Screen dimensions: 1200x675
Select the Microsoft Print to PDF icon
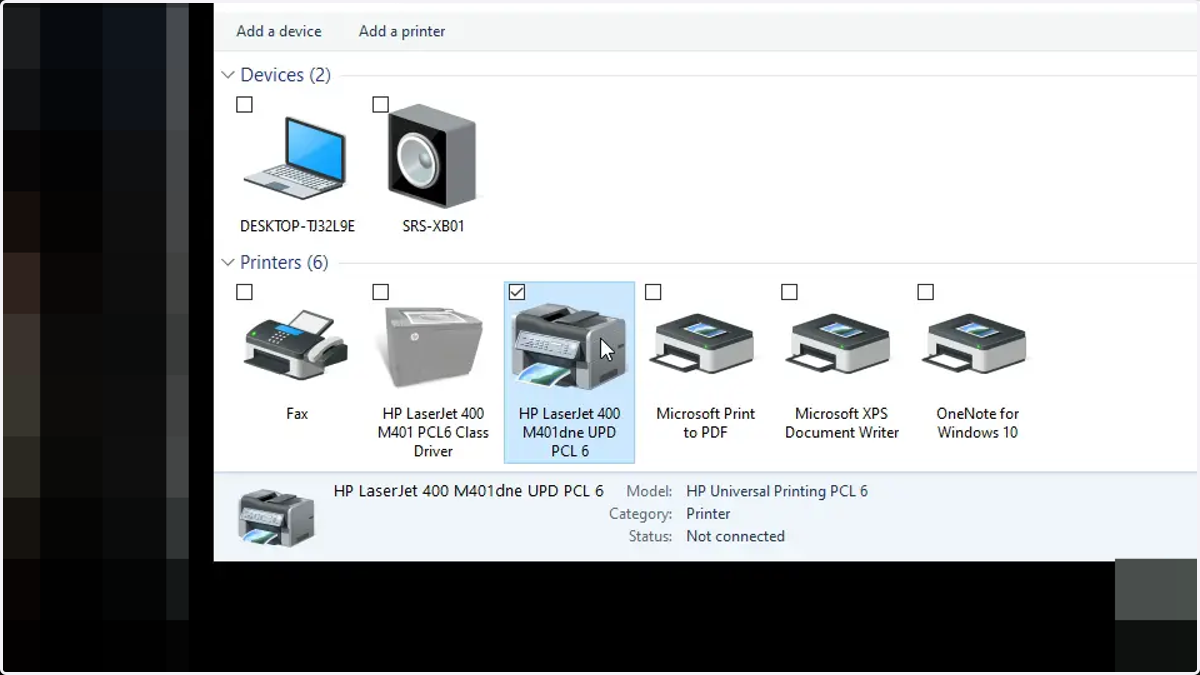(x=704, y=345)
